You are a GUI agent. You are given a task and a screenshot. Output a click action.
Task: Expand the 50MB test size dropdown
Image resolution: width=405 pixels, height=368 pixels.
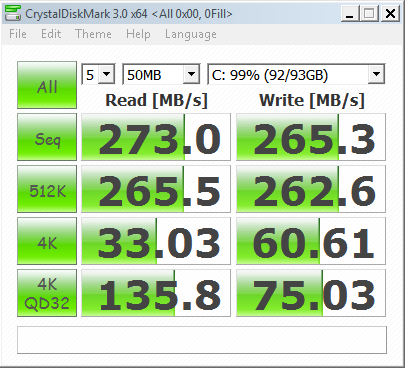coord(191,74)
